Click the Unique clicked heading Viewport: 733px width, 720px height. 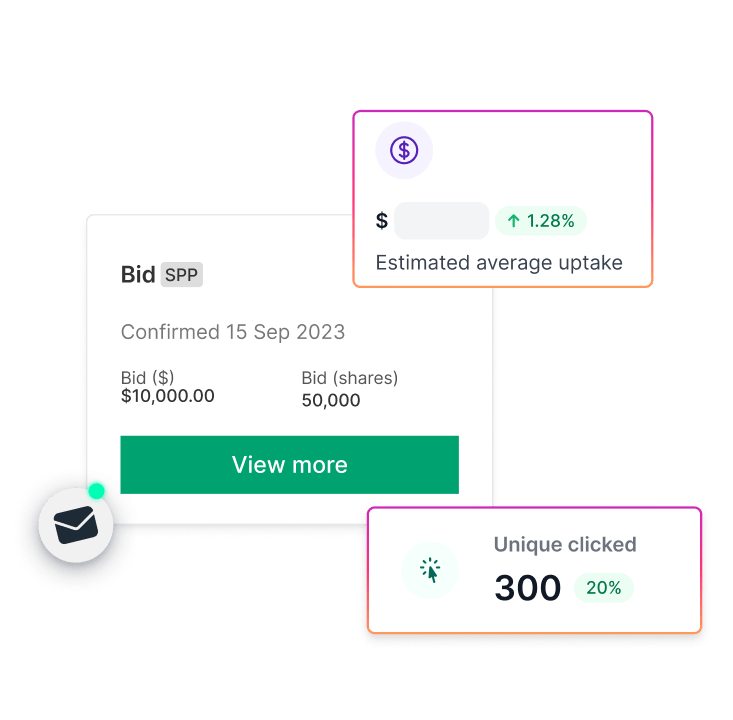tap(565, 544)
